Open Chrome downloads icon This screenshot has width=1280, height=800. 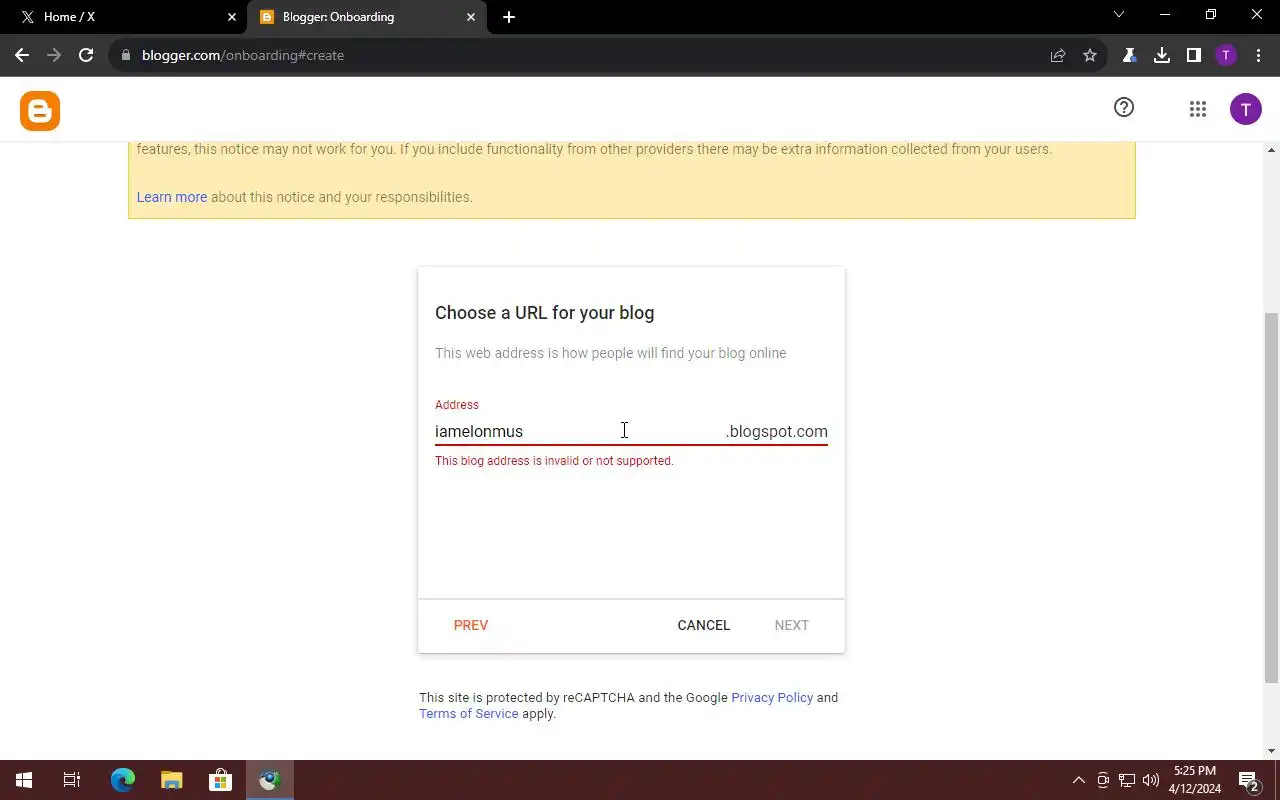point(1162,56)
